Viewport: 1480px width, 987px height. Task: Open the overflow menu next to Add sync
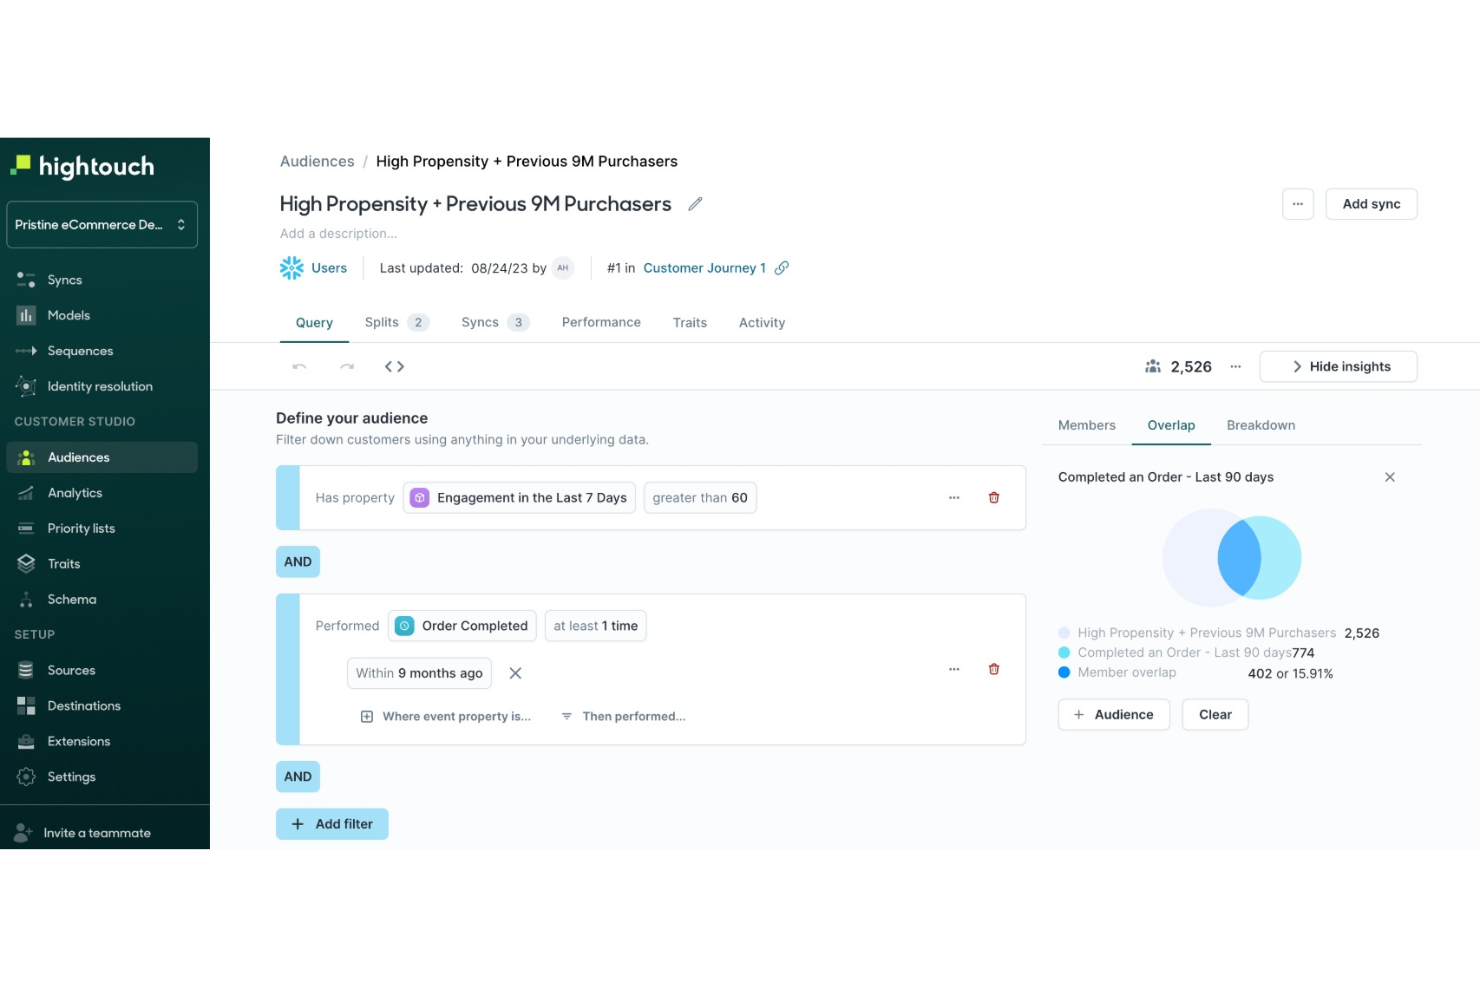(1297, 204)
